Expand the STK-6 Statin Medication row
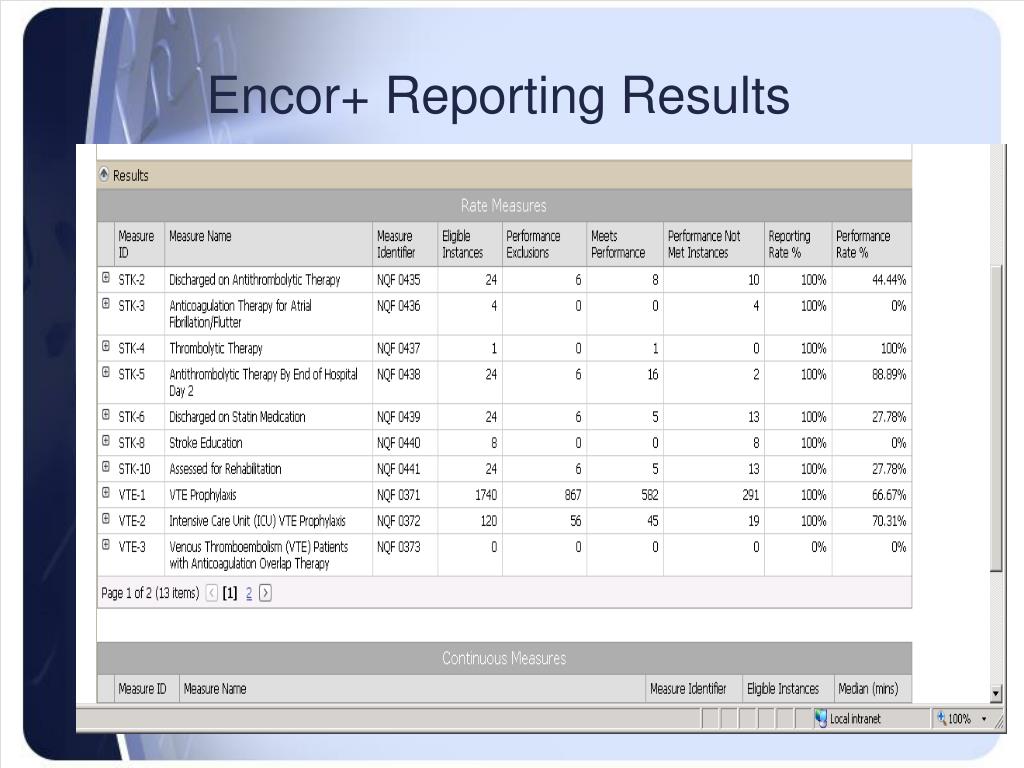 [x=106, y=415]
